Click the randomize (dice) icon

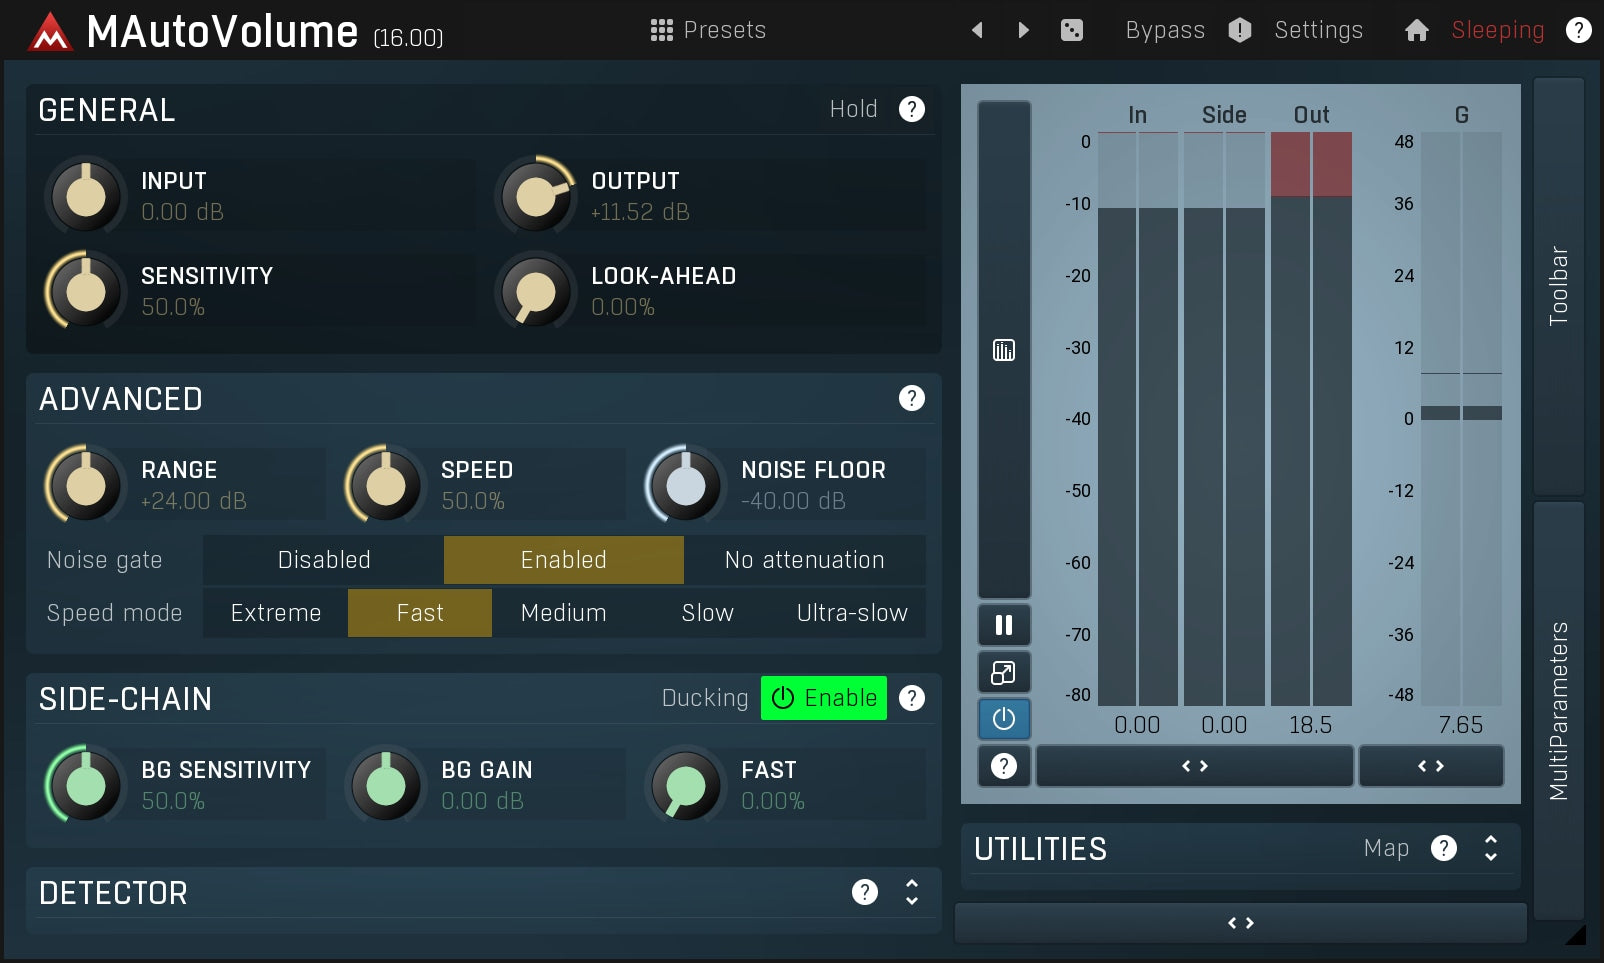(1072, 29)
